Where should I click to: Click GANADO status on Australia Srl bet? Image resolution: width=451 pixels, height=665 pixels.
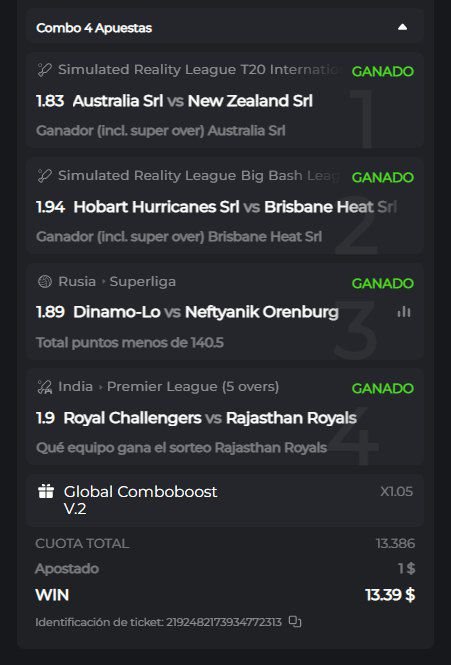tap(382, 71)
